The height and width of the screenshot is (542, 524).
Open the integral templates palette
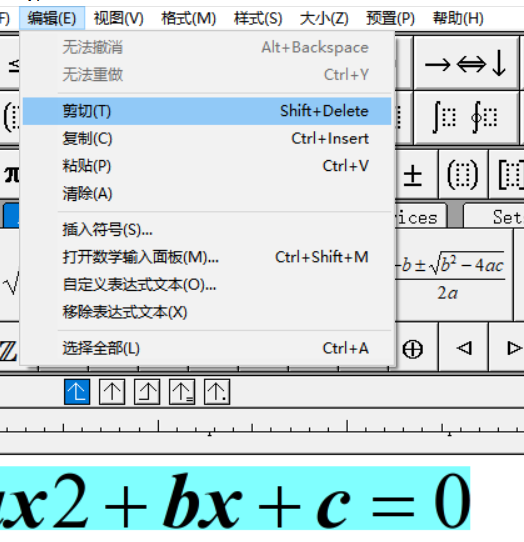coord(466,118)
